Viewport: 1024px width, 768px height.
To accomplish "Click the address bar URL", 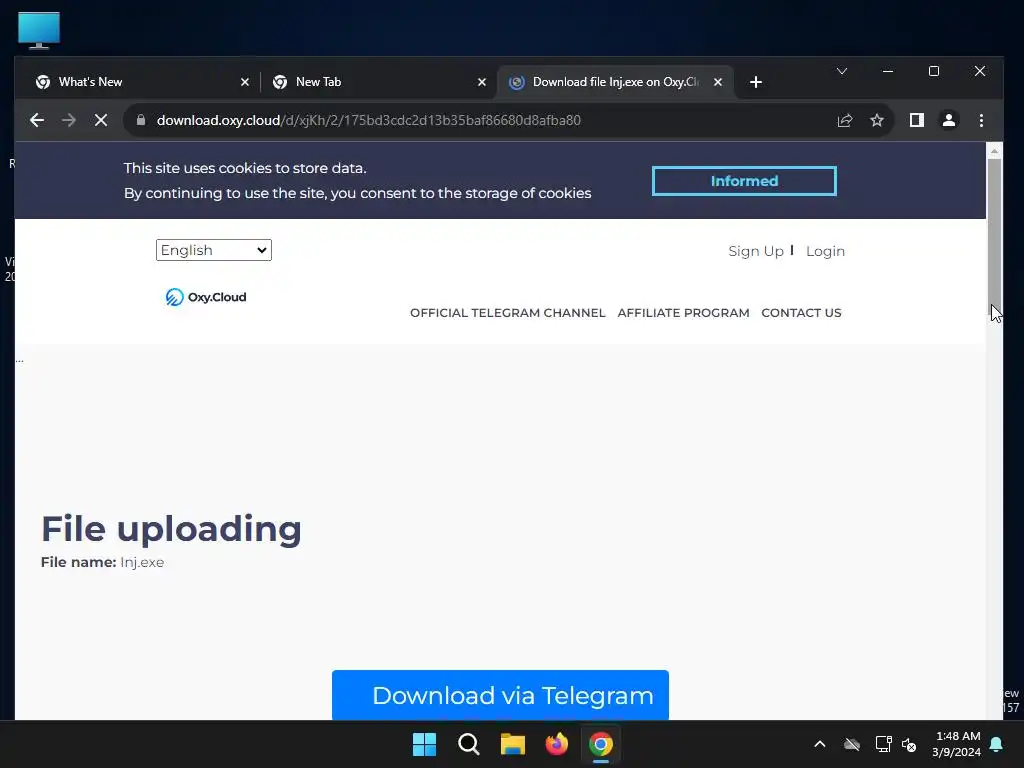I will click(368, 120).
